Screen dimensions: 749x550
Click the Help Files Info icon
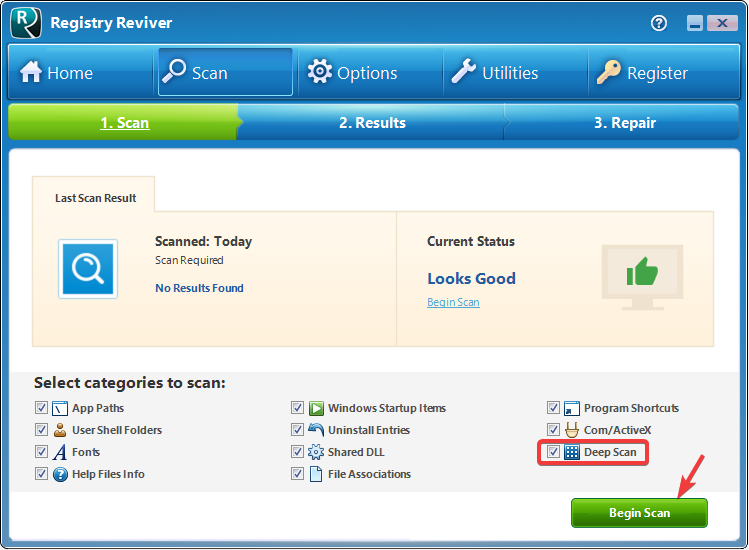60,475
